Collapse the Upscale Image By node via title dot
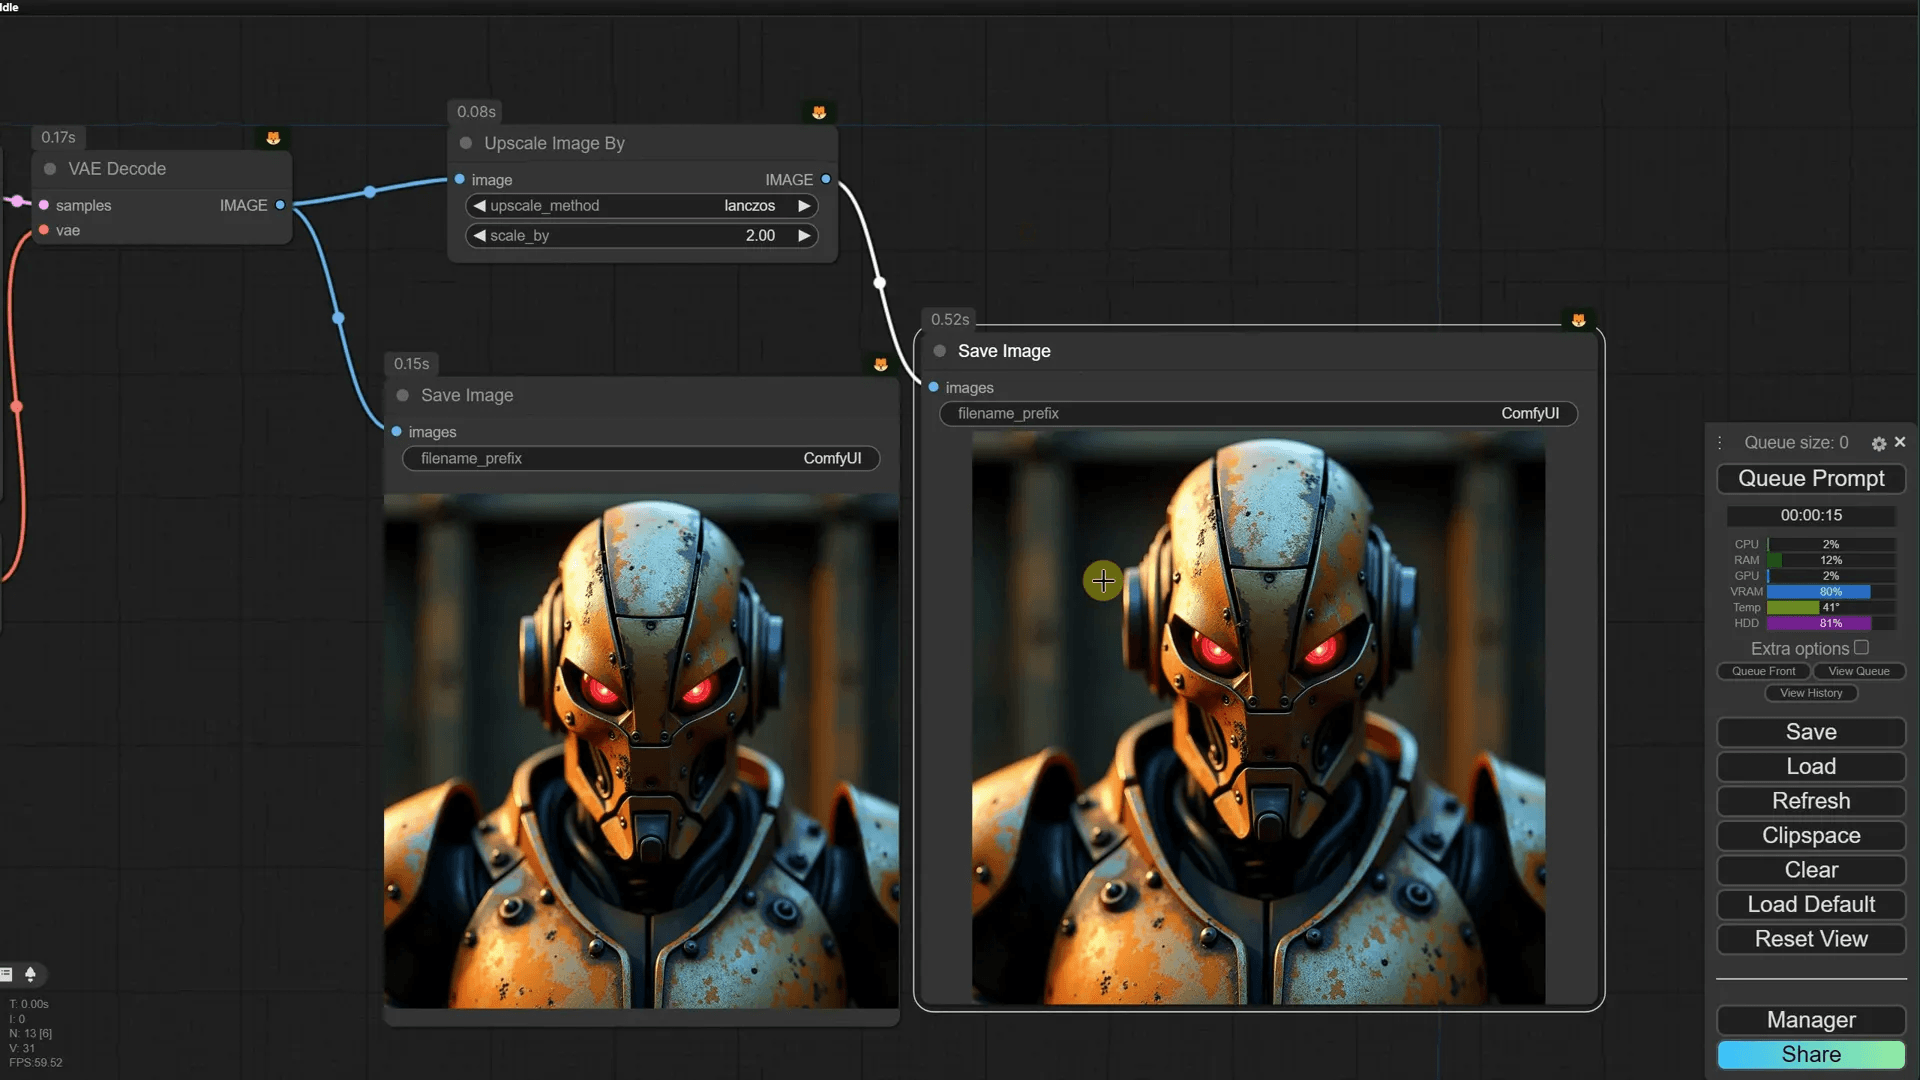1920x1080 pixels. pos(466,143)
